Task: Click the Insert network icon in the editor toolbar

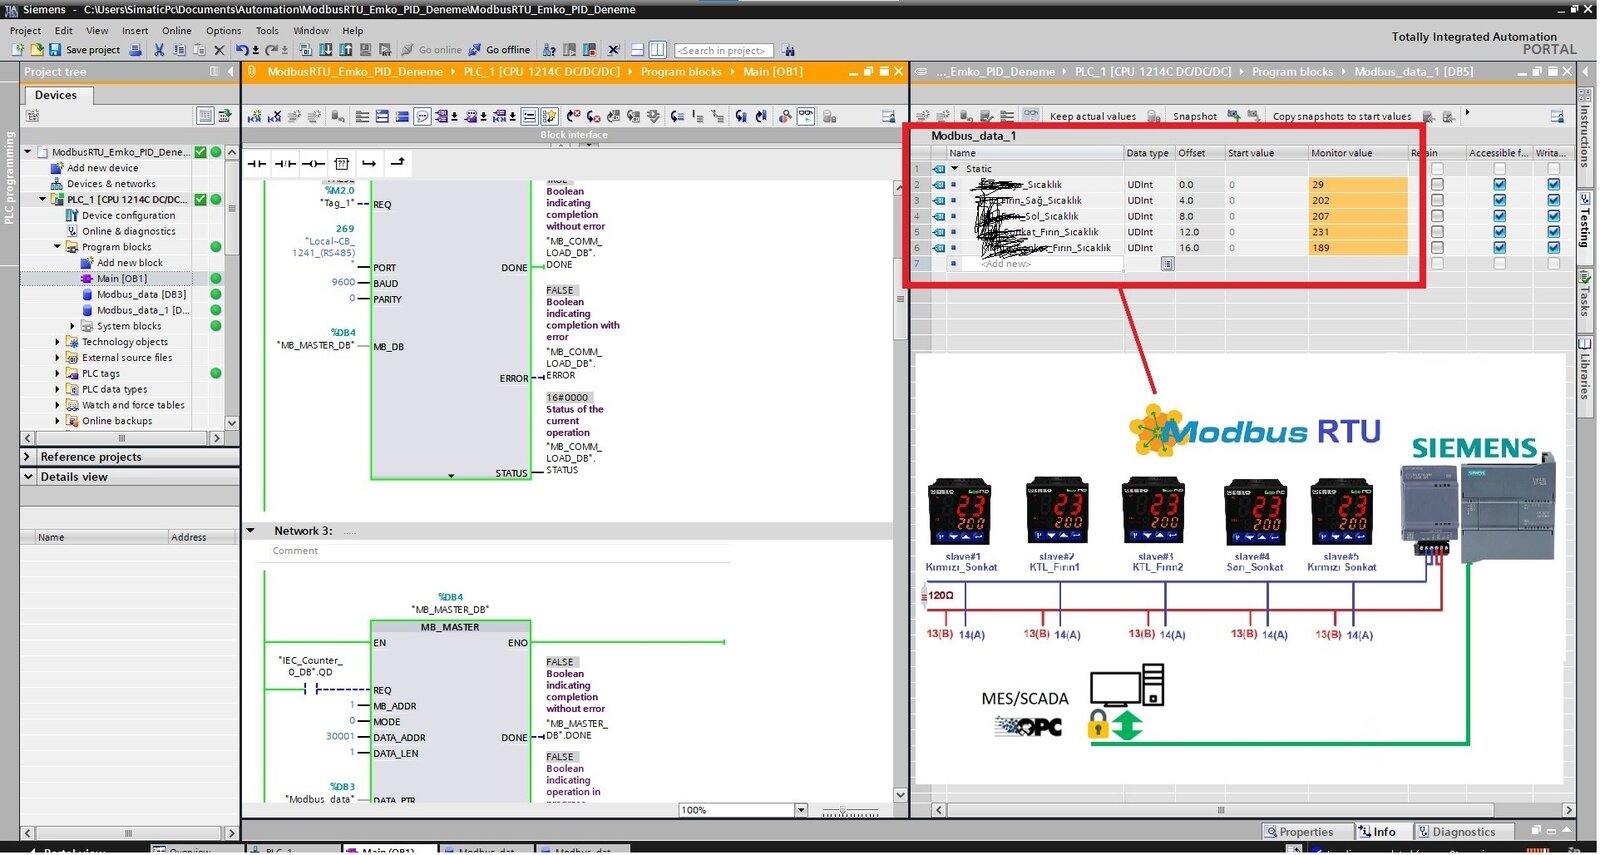Action: tap(254, 117)
